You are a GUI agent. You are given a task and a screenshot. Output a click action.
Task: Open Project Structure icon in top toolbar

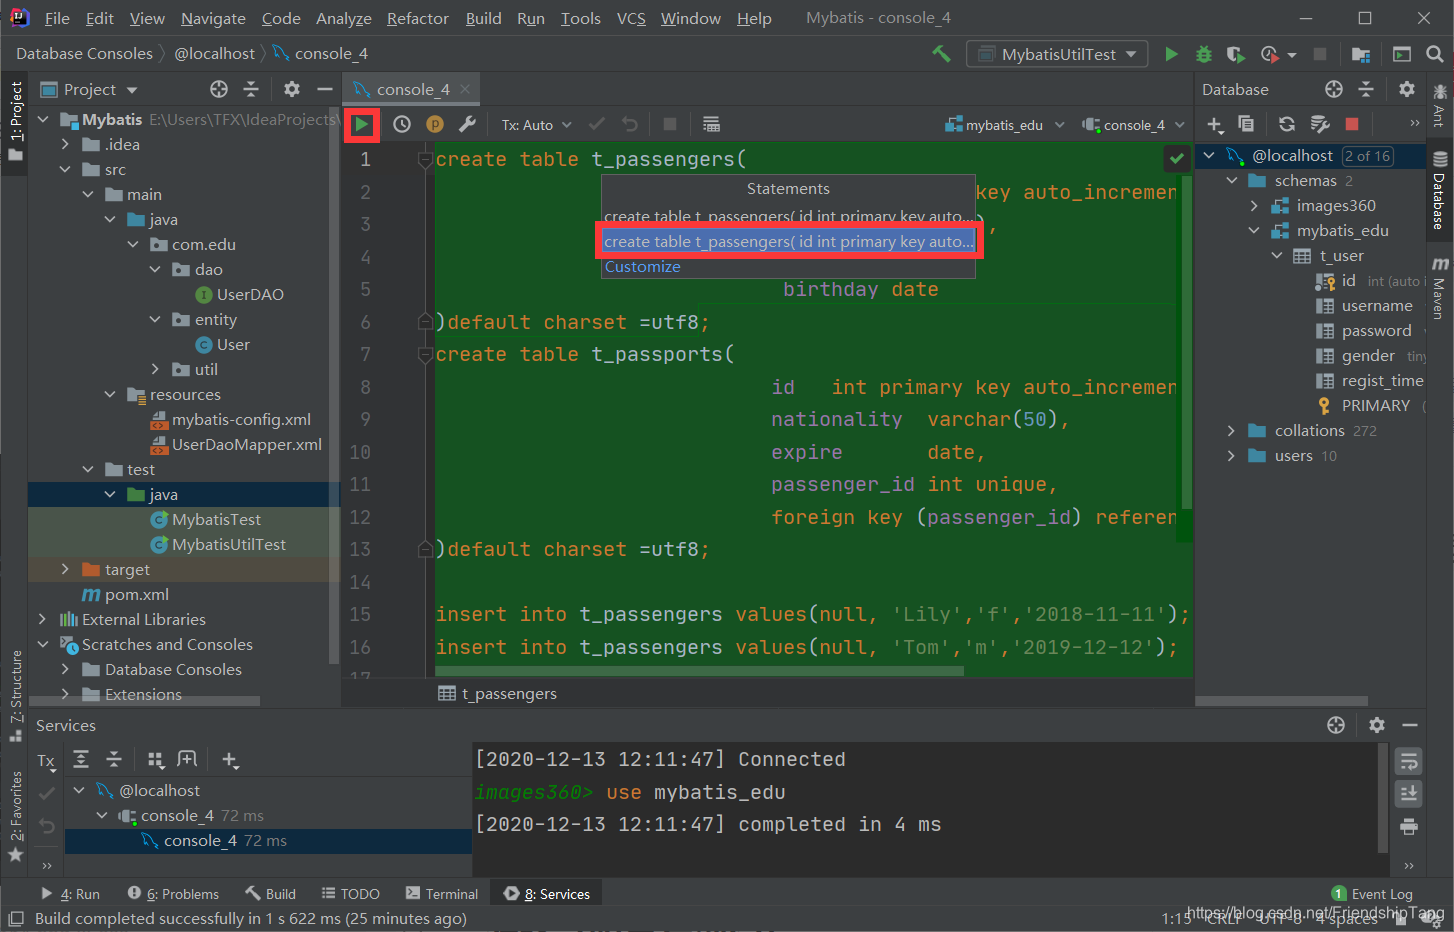(x=1361, y=54)
